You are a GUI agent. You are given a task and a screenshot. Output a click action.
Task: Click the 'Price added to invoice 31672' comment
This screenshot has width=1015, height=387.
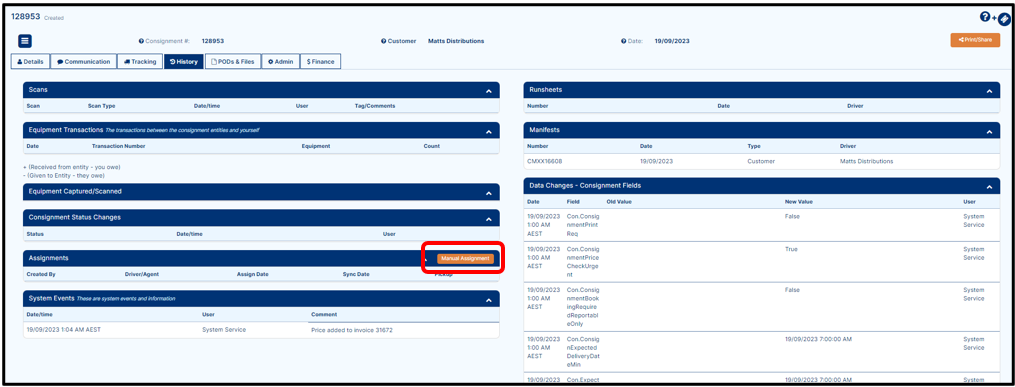point(352,330)
